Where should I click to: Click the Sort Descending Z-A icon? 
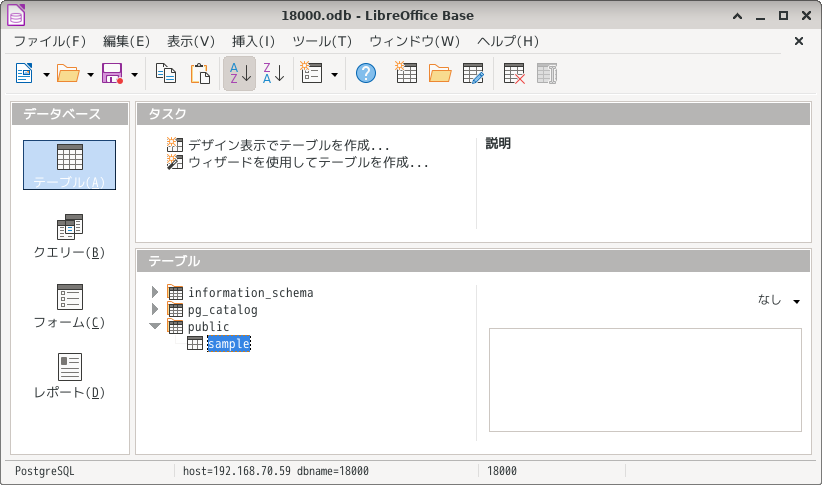tap(274, 73)
